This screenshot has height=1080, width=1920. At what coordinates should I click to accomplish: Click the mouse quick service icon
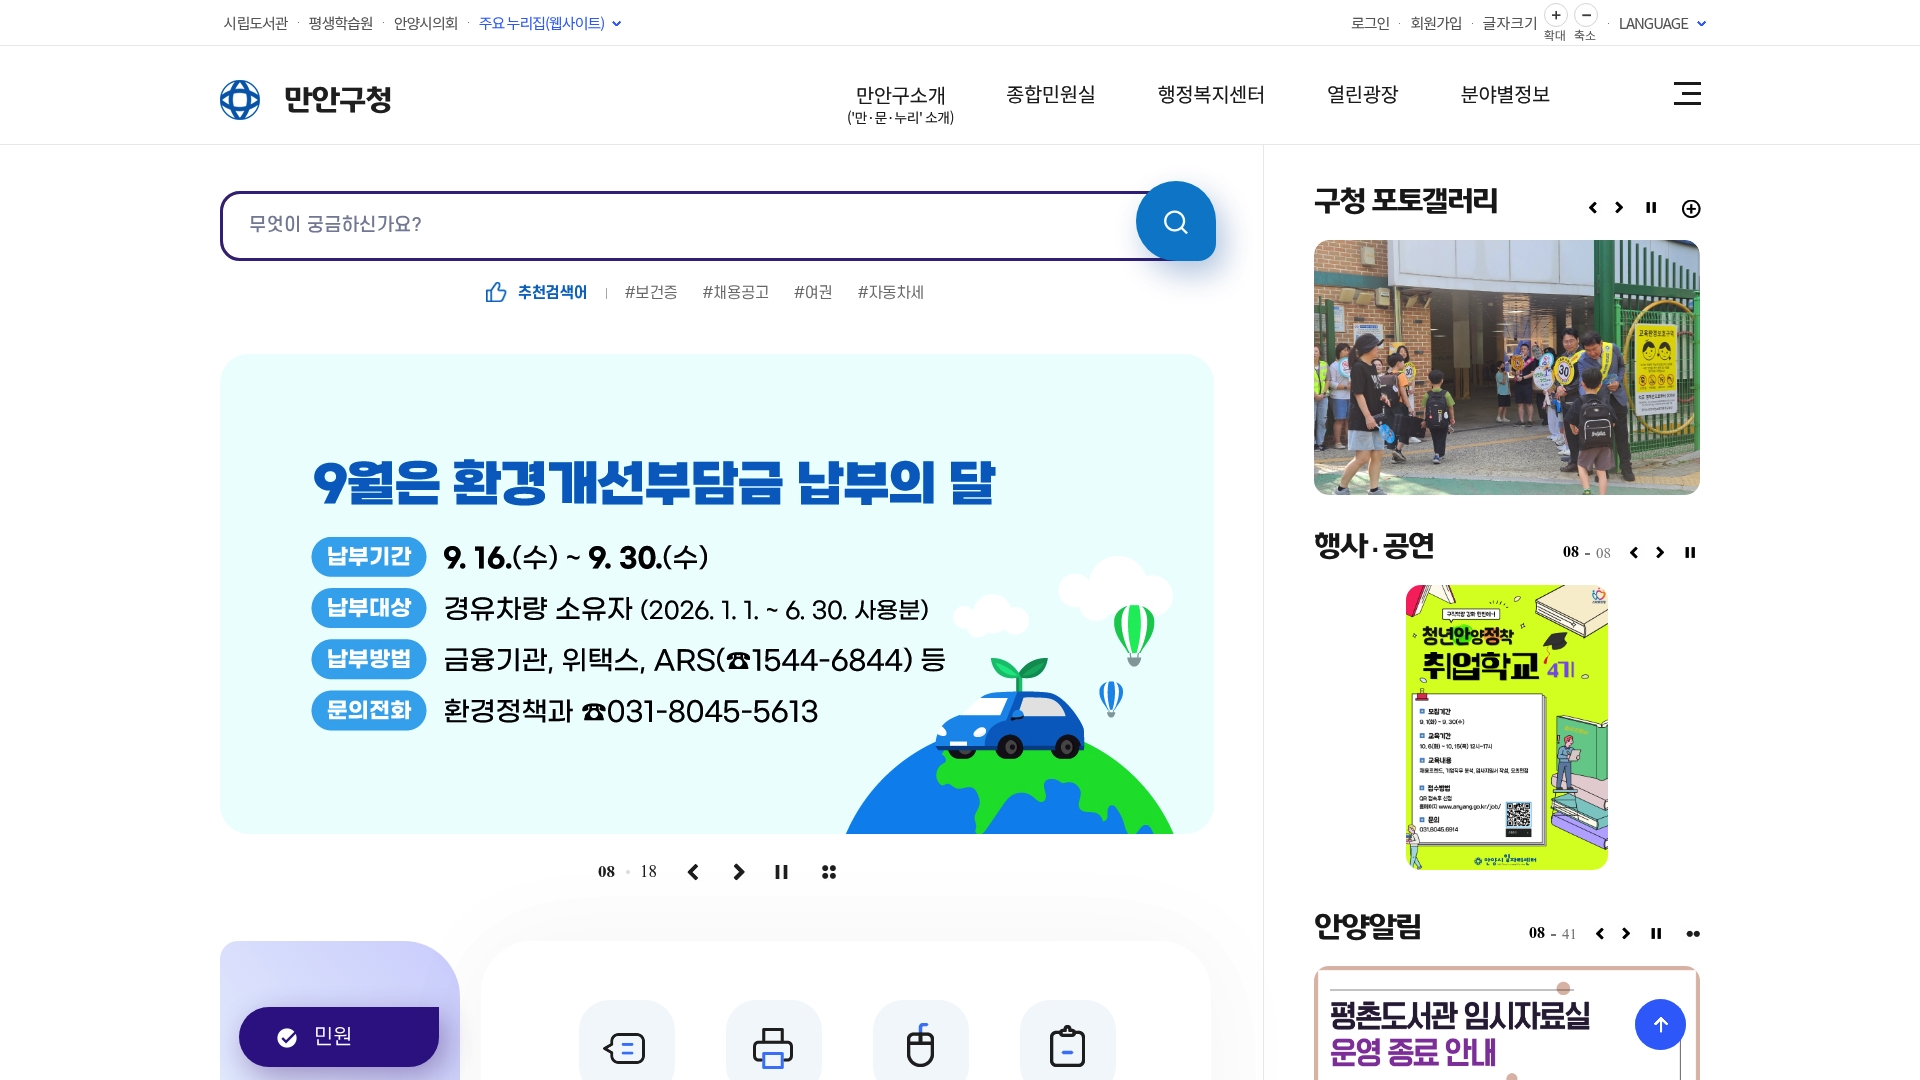click(x=920, y=1046)
